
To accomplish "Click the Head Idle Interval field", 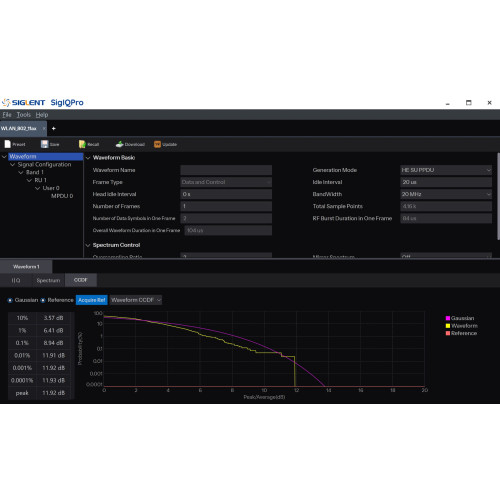I will (x=226, y=194).
